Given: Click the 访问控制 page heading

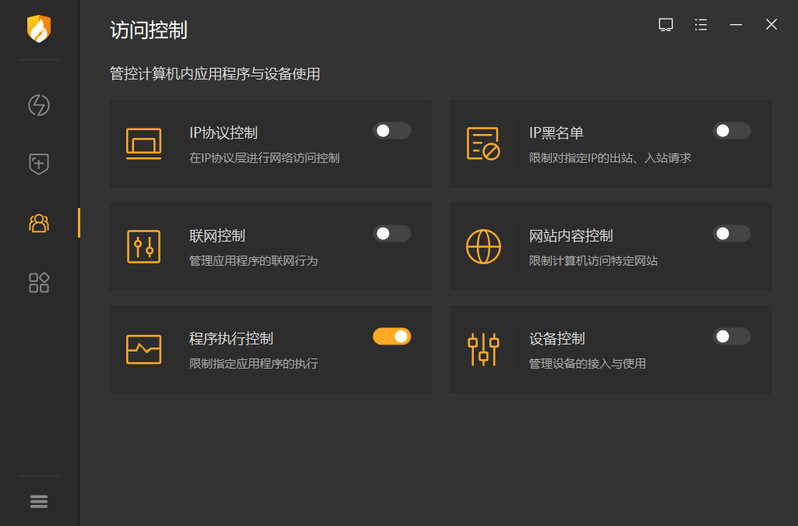Looking at the screenshot, I should [149, 30].
